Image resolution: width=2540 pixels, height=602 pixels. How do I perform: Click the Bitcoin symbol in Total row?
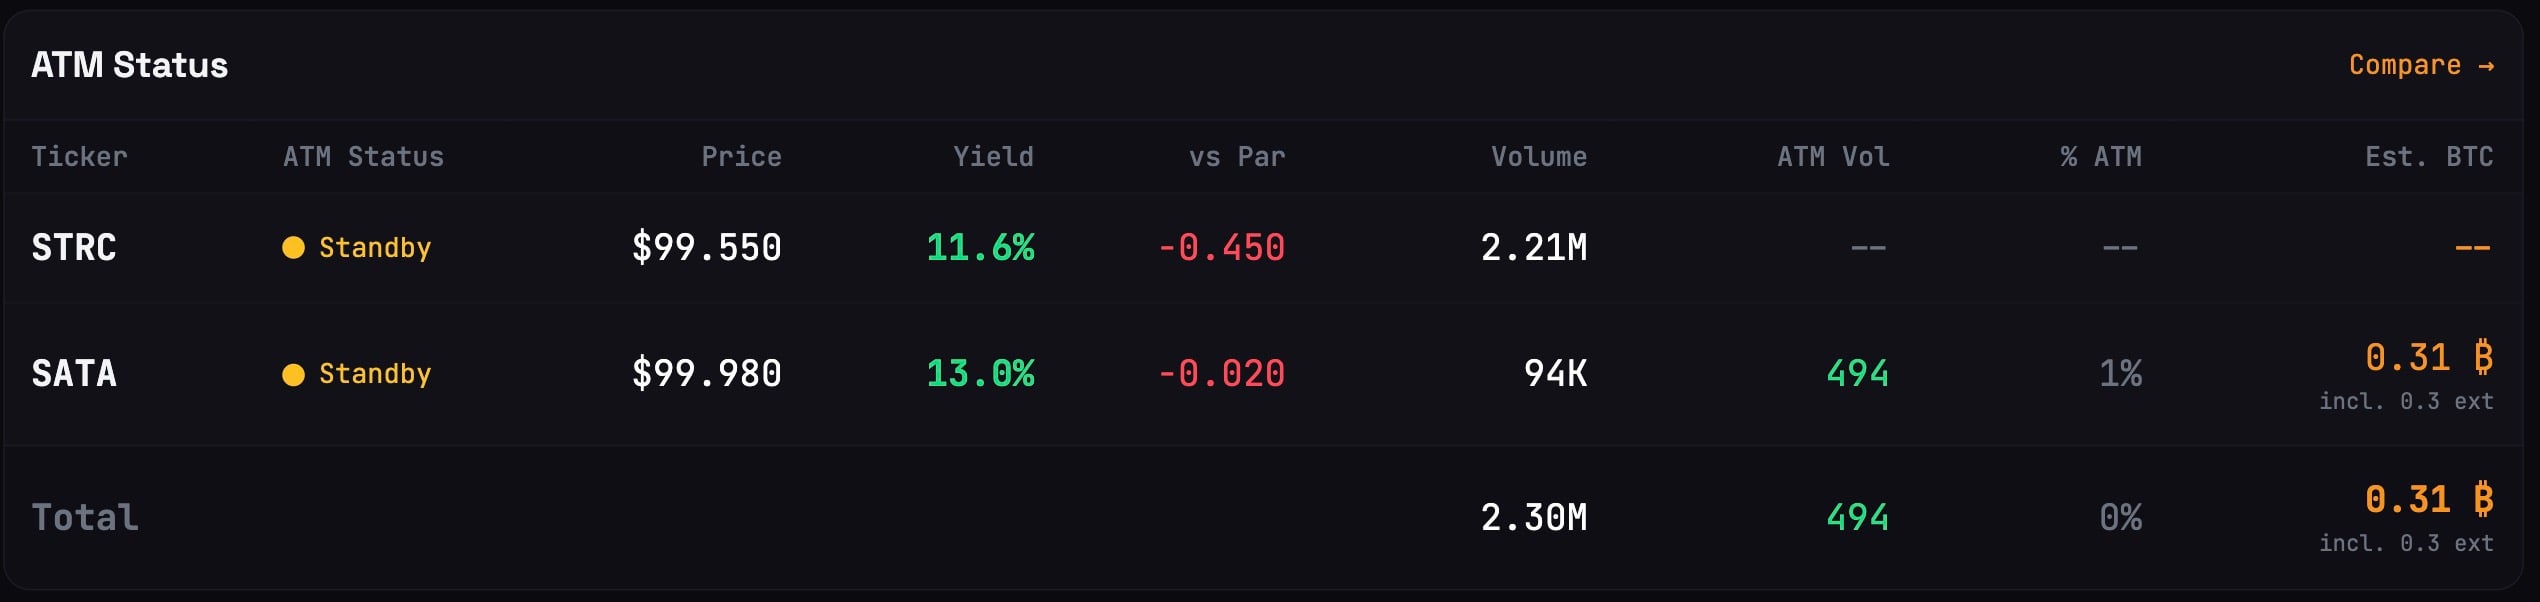coord(2483,499)
